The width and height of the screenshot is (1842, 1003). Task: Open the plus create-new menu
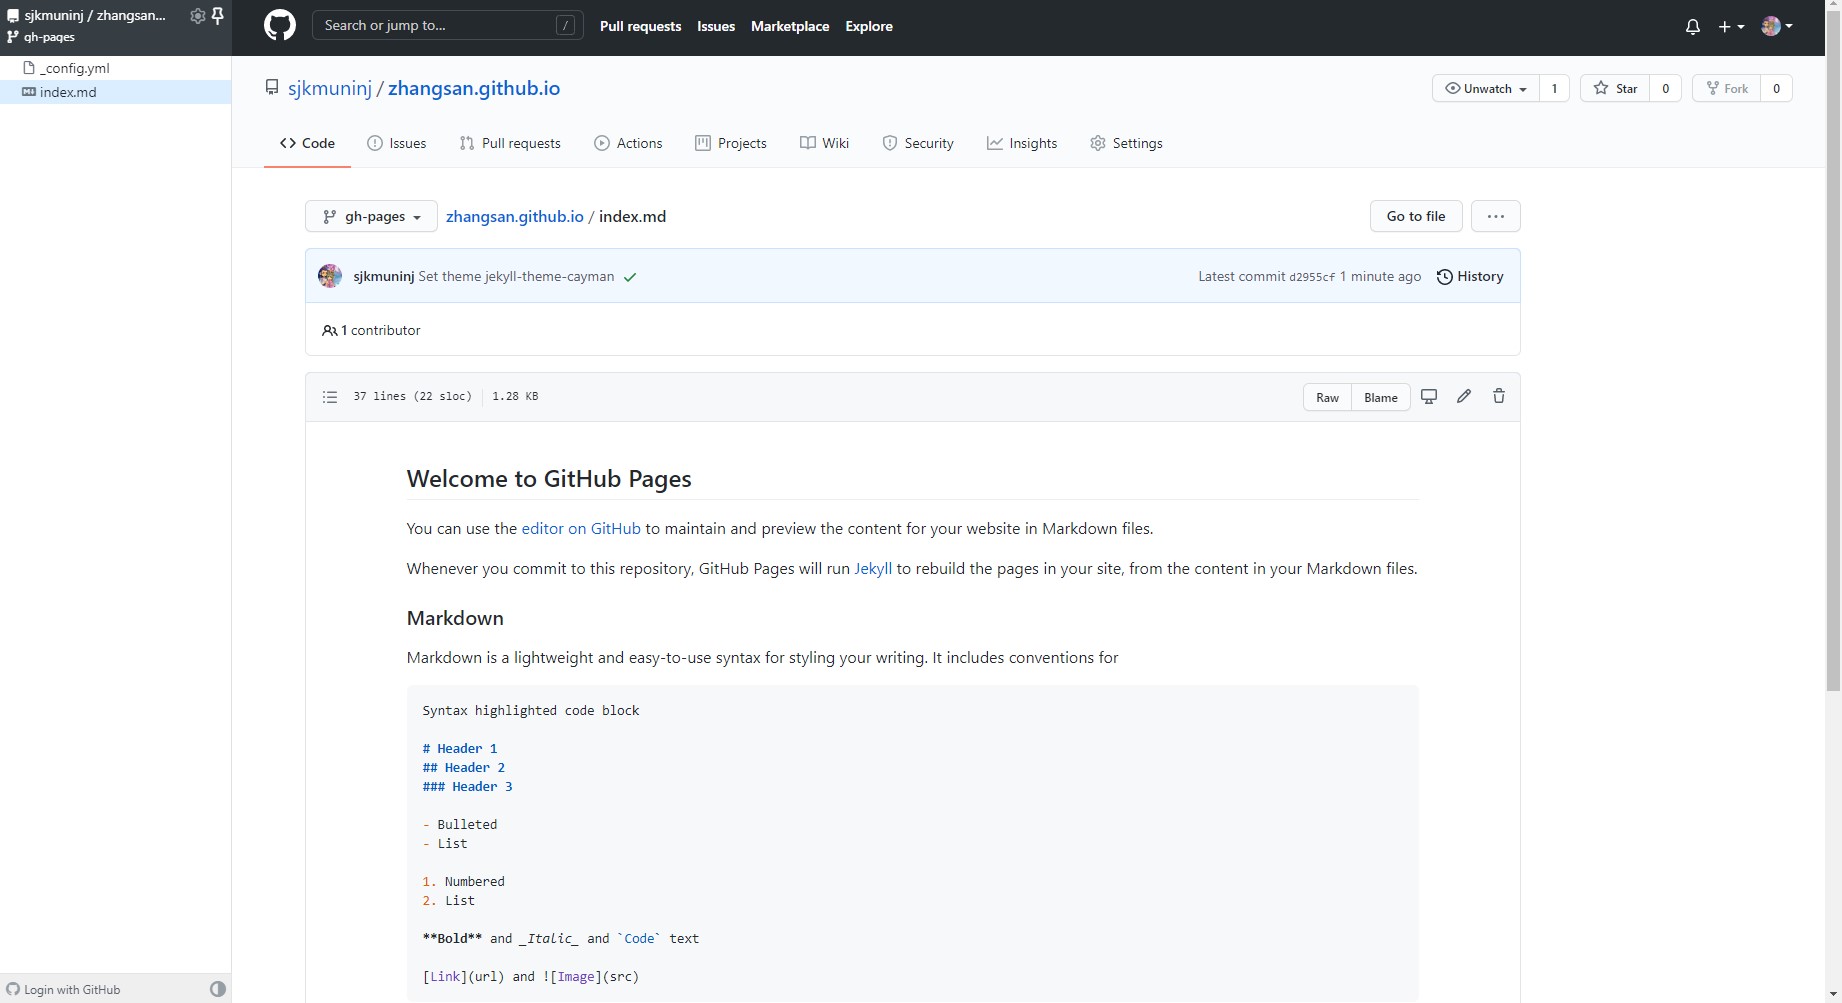[1731, 27]
